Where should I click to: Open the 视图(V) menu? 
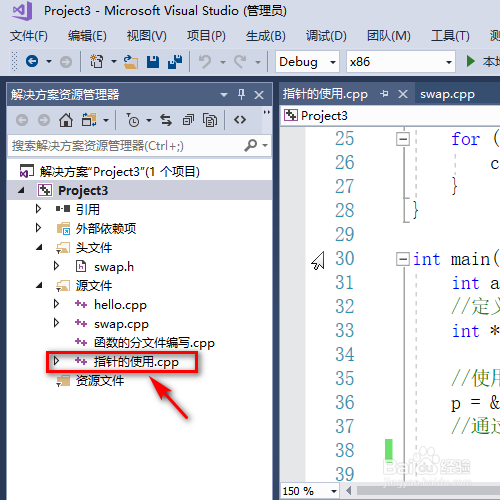147,36
